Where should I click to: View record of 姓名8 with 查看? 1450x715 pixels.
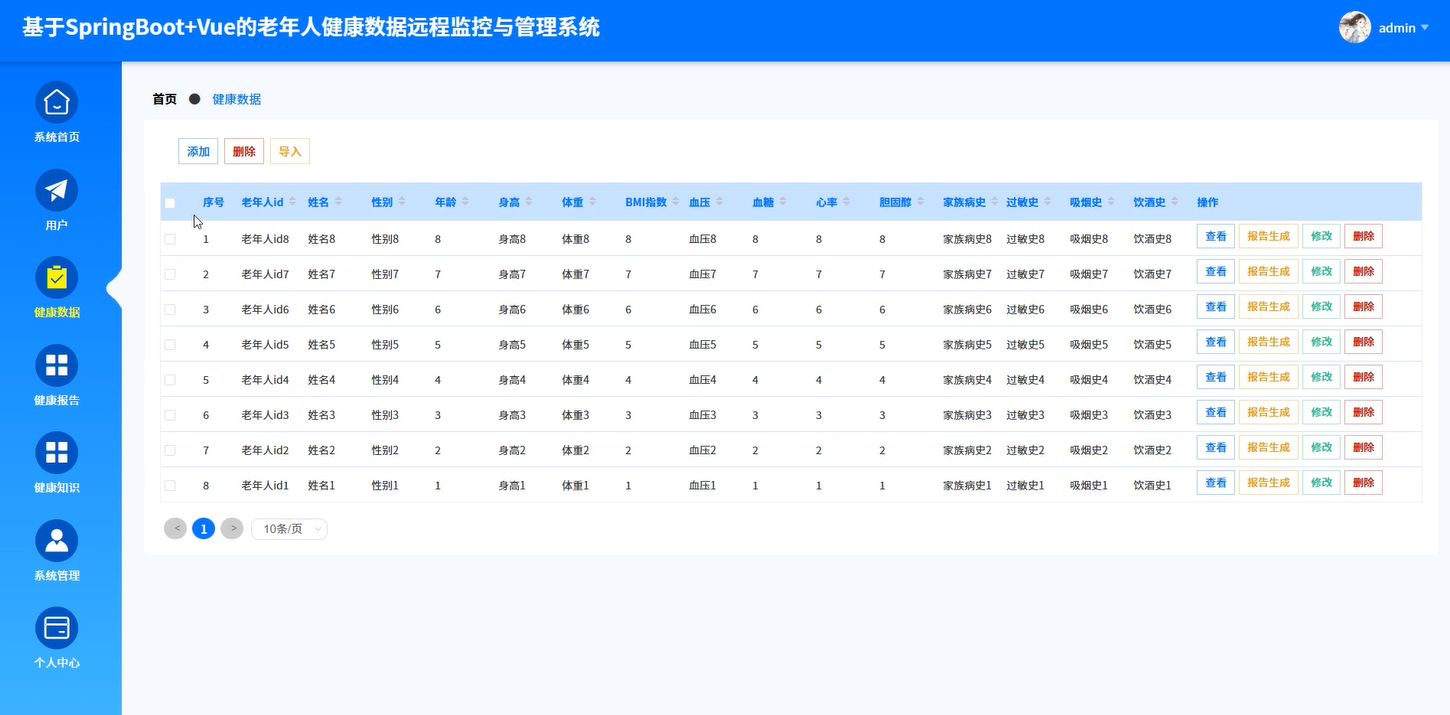coord(1216,236)
